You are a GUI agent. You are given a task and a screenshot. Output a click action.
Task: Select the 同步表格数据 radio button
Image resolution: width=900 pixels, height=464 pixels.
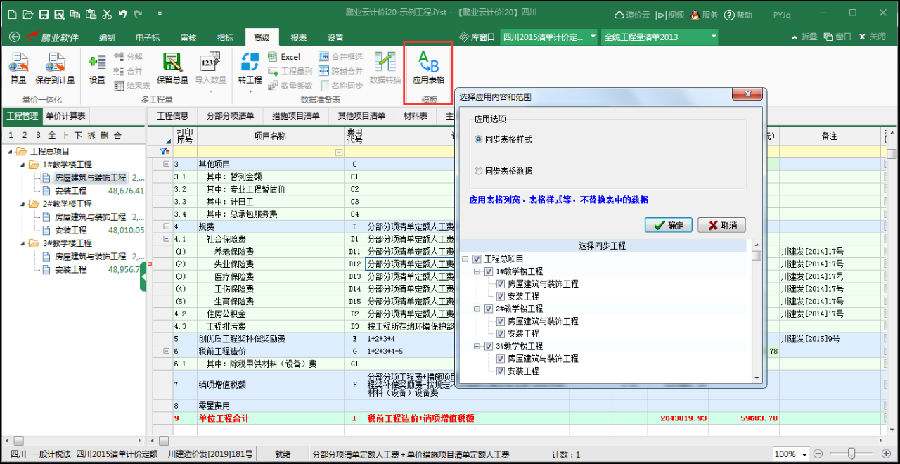click(x=480, y=171)
